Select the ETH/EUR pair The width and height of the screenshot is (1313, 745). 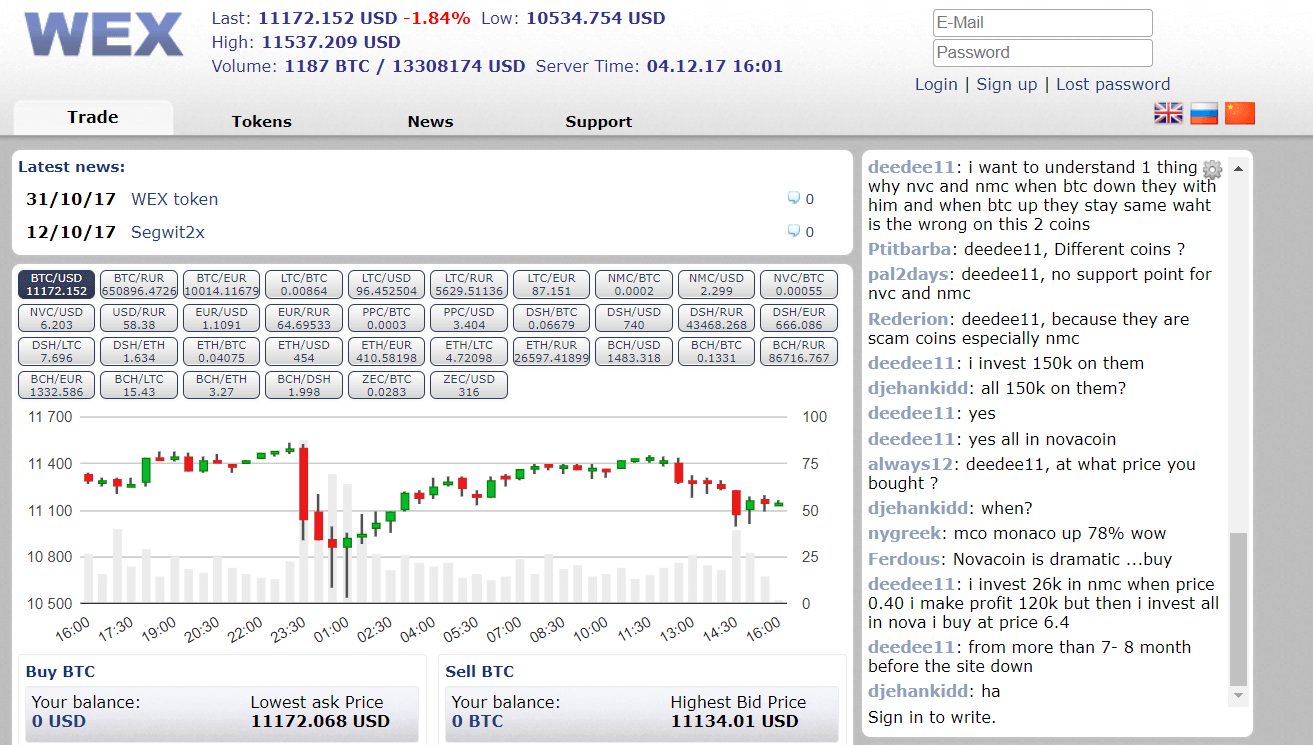[386, 351]
